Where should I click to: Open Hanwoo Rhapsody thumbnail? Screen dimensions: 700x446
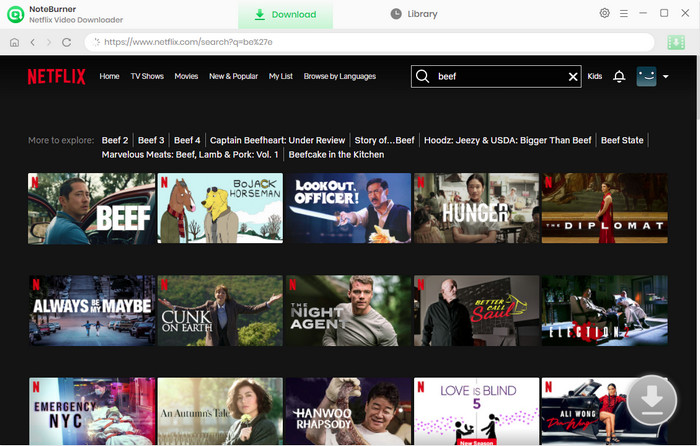[348, 411]
